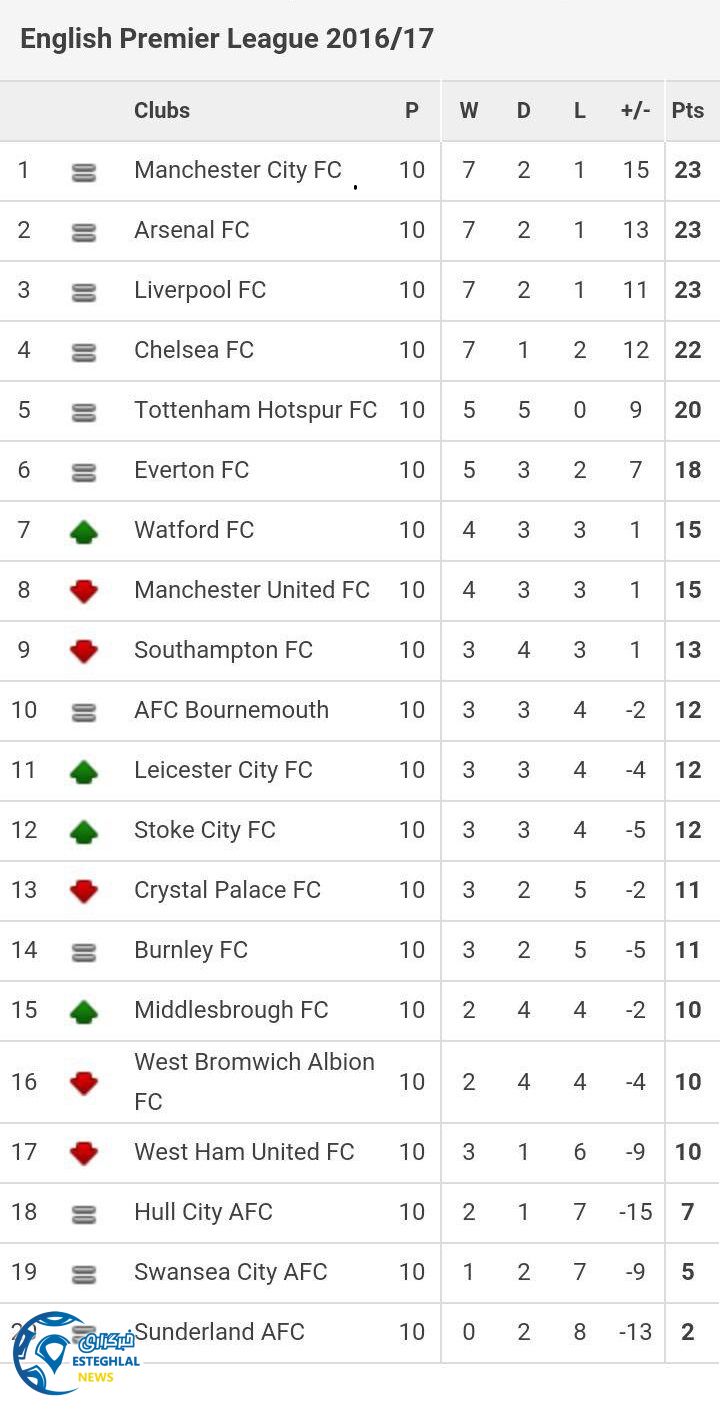Click the green up arrow beside Stoke City FC
The image size is (720, 1417).
[84, 831]
